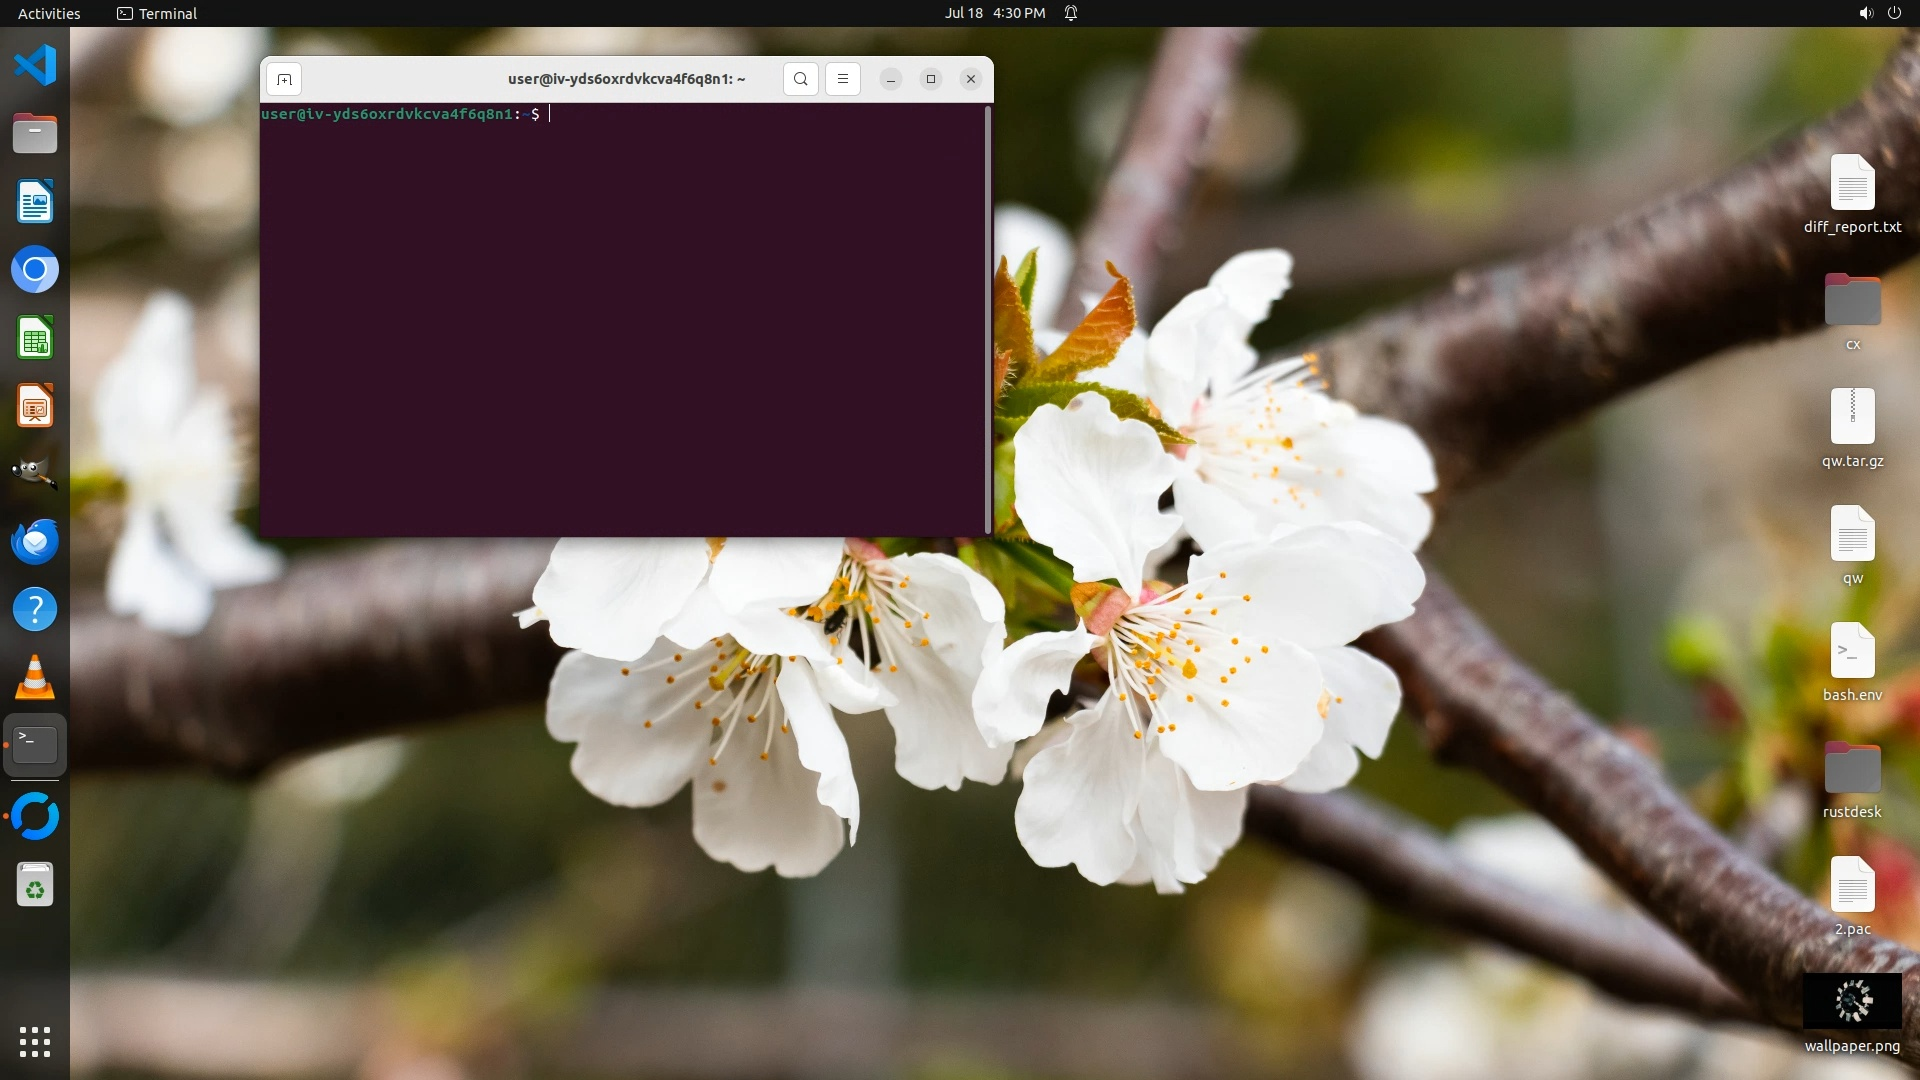This screenshot has height=1080, width=1920.
Task: Launch Visual Studio Code from dock
Action: point(35,66)
